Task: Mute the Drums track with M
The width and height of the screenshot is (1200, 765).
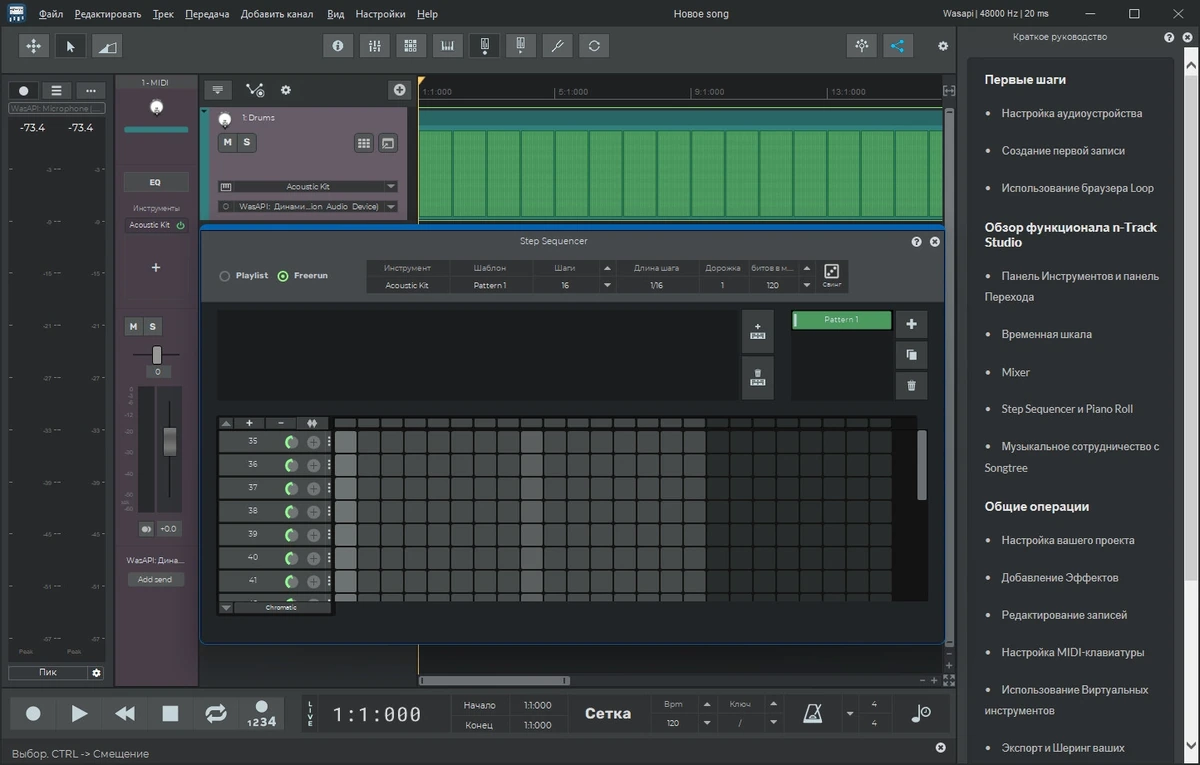Action: 227,143
